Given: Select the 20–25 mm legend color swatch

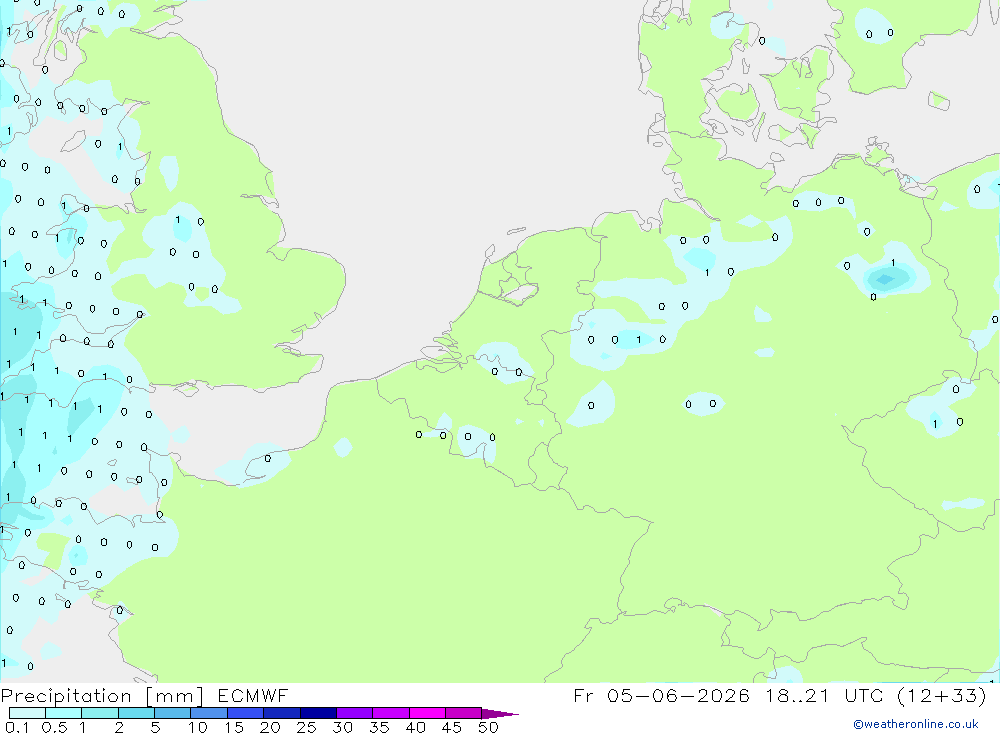Looking at the screenshot, I should tap(282, 713).
